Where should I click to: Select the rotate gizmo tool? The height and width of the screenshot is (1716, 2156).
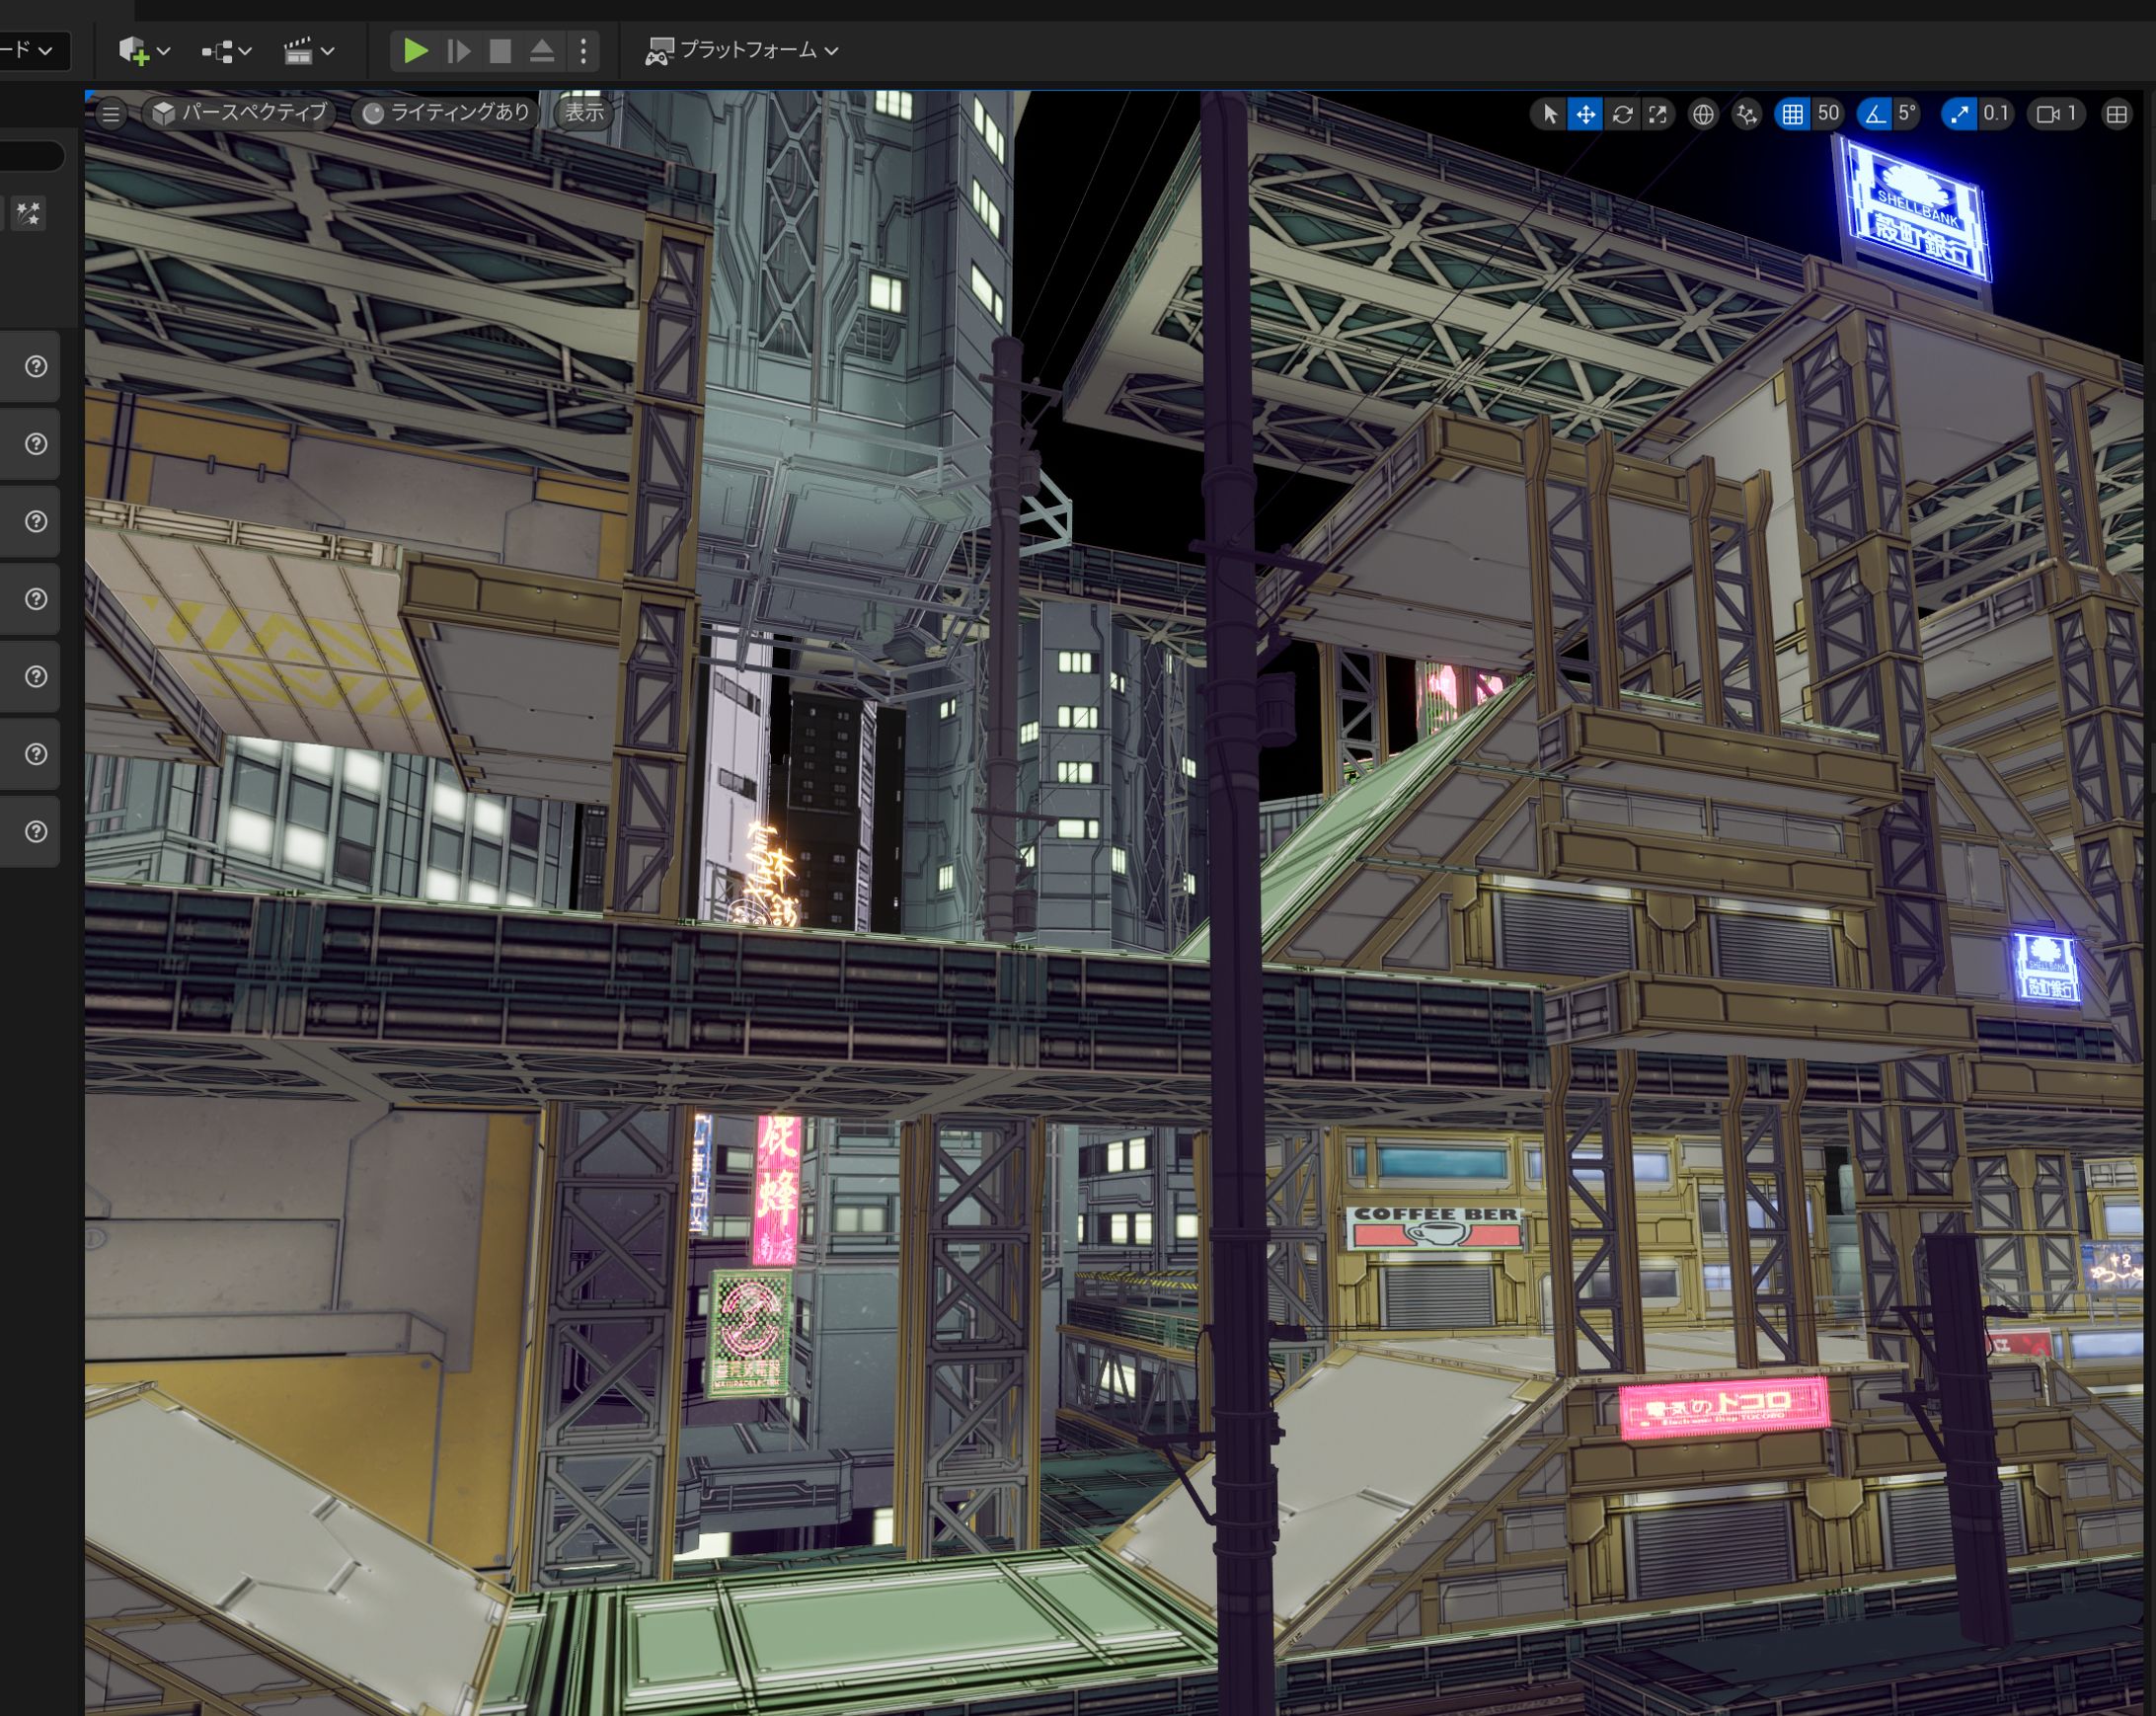pos(1622,115)
